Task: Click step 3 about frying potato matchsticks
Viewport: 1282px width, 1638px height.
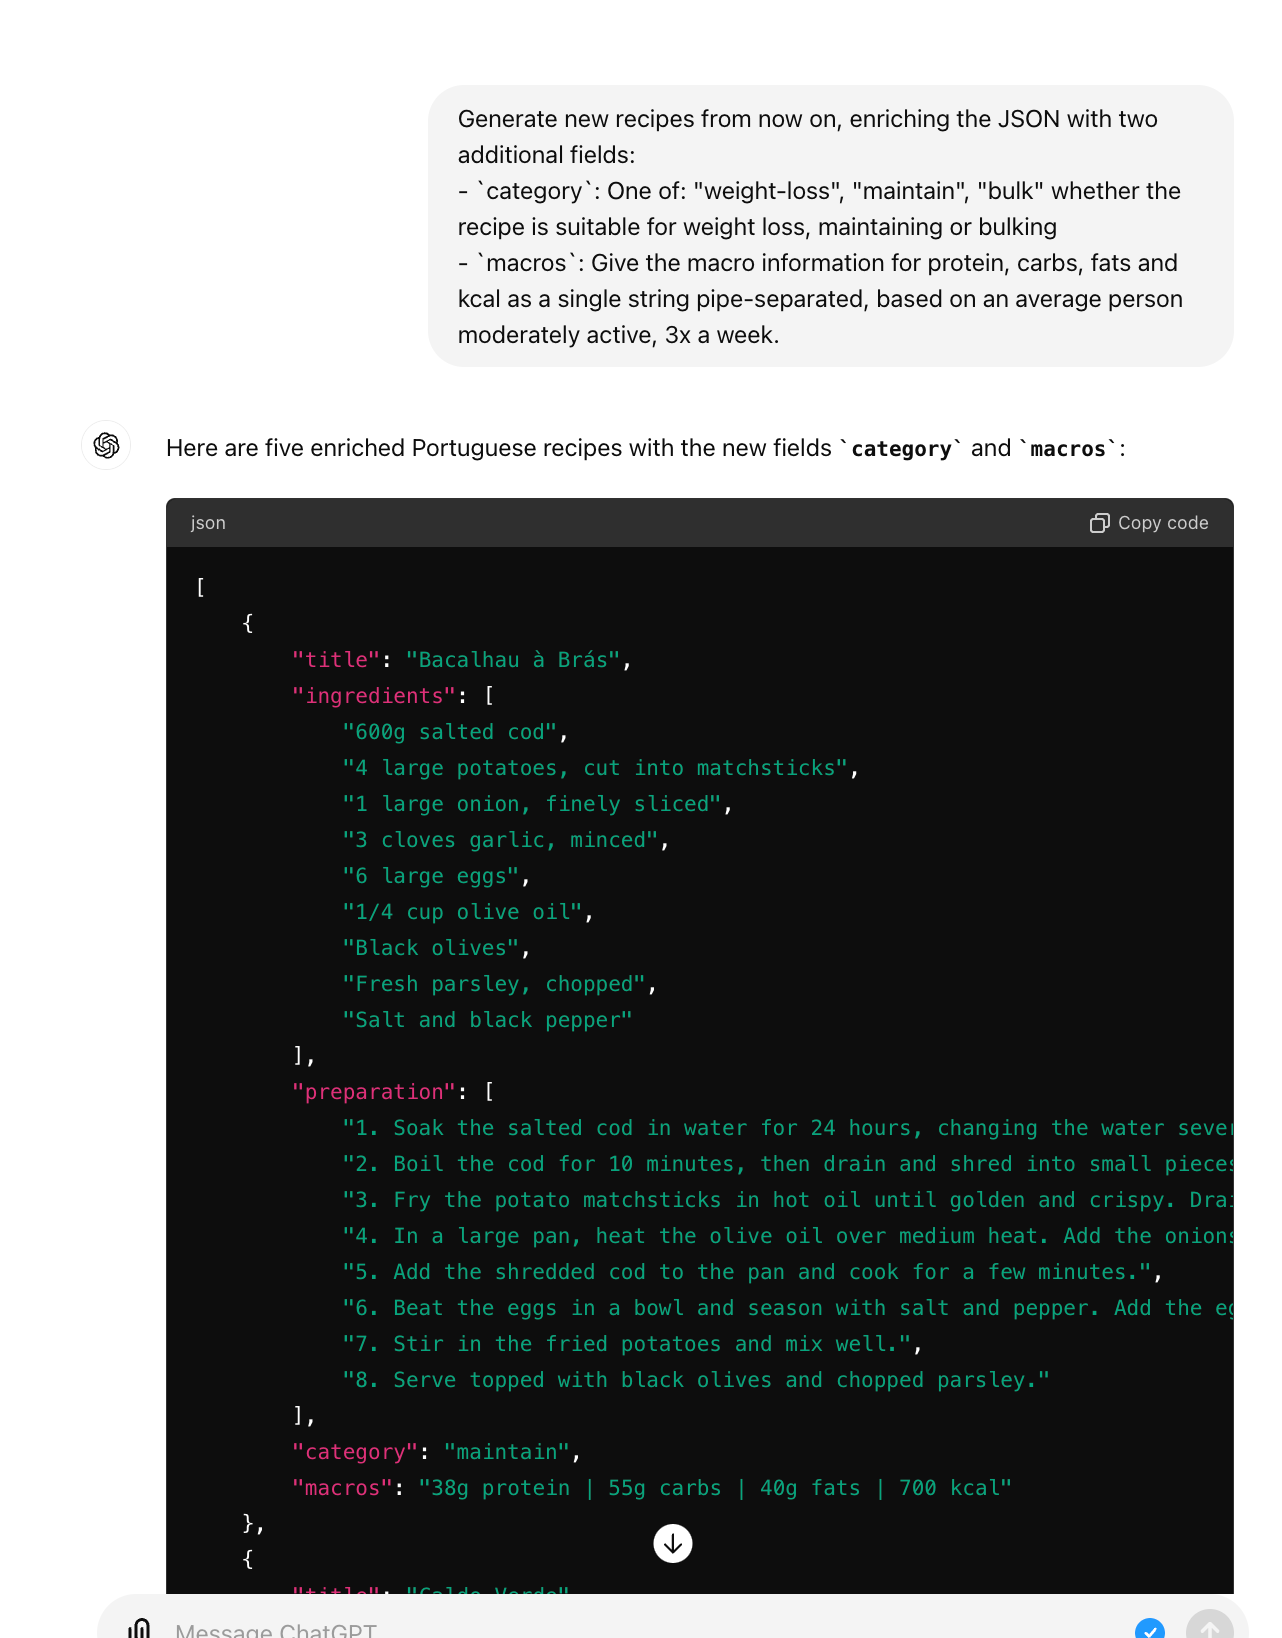Action: click(x=787, y=1200)
